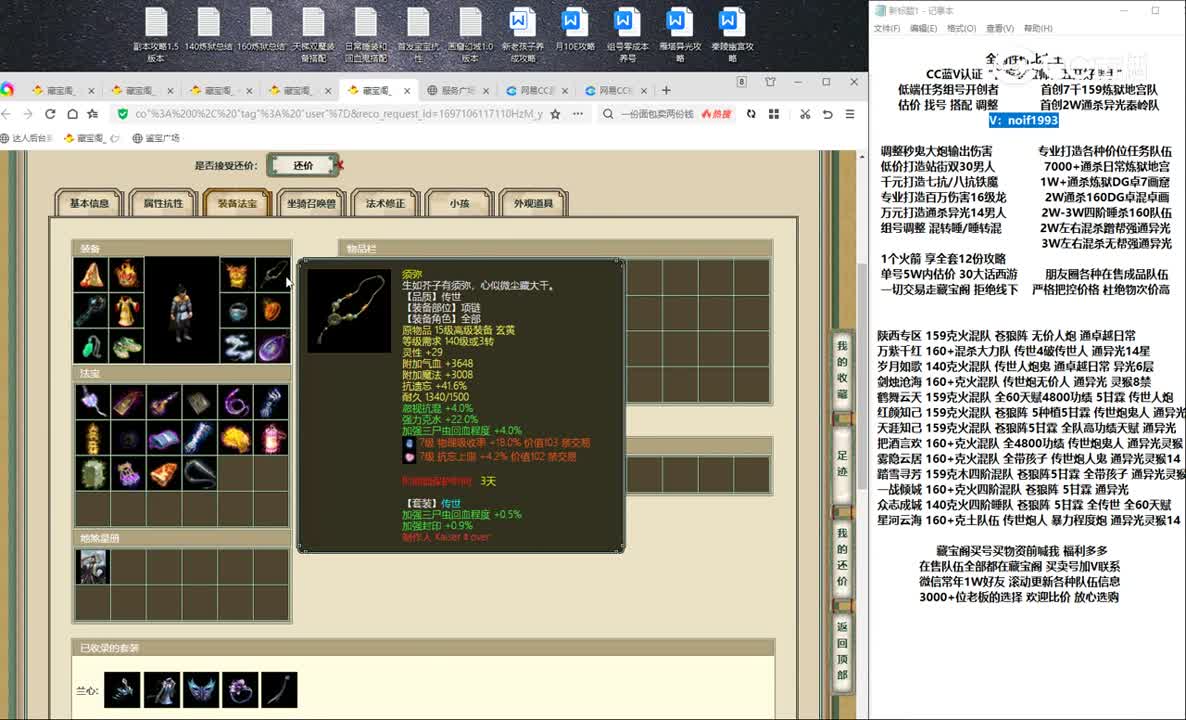Image resolution: width=1186 pixels, height=720 pixels.
Task: Click highlighted text V: noif1993 in Notepad
Action: (x=1023, y=120)
